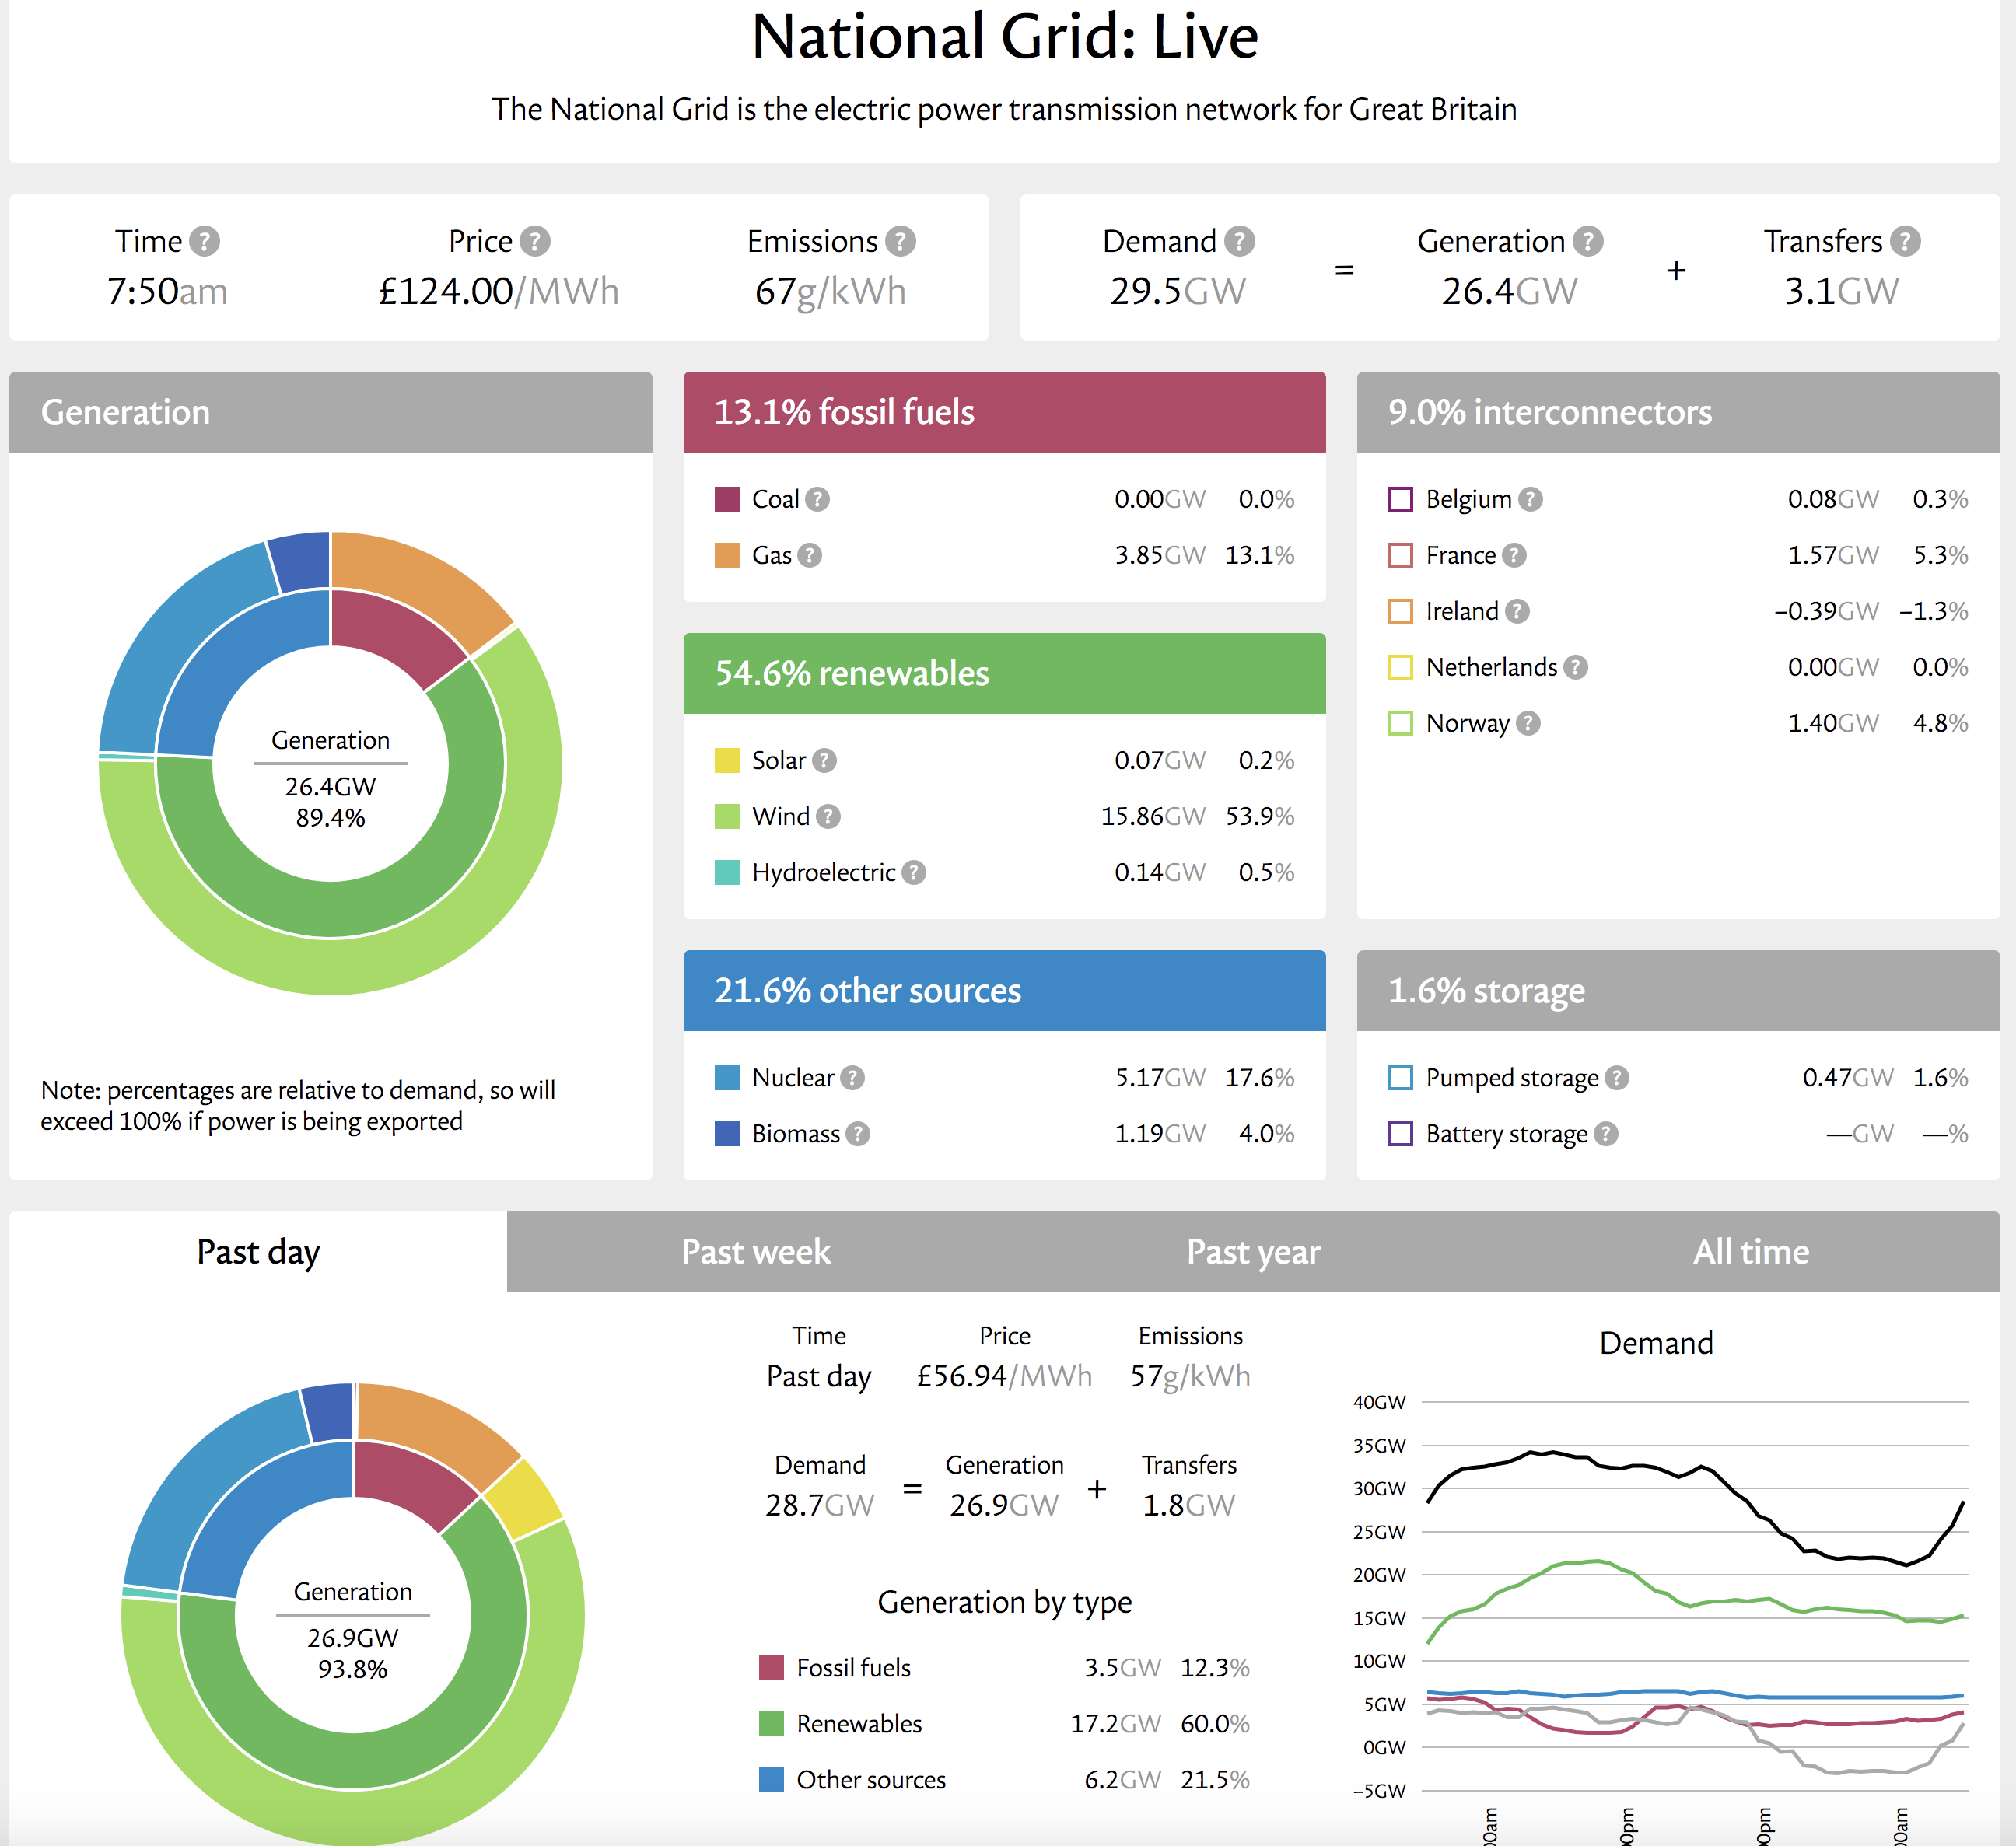The height and width of the screenshot is (1846, 2016).
Task: Open the help tooltip for Demand
Action: 1240,241
